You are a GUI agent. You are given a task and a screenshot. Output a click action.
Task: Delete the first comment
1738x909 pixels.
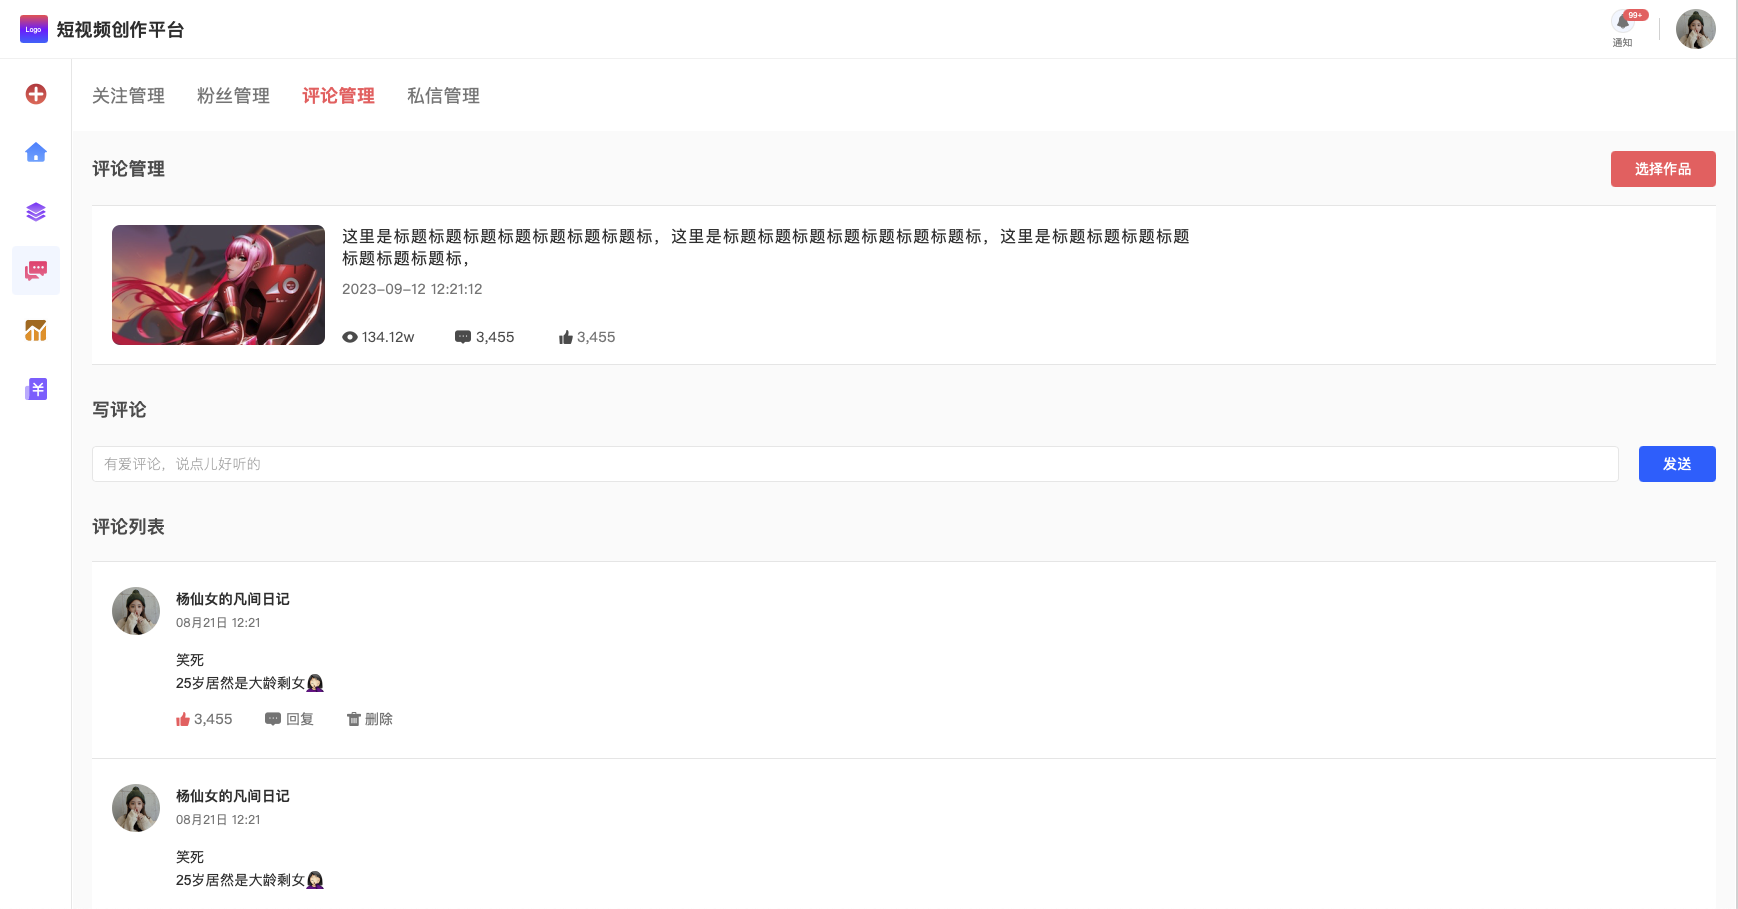[369, 719]
